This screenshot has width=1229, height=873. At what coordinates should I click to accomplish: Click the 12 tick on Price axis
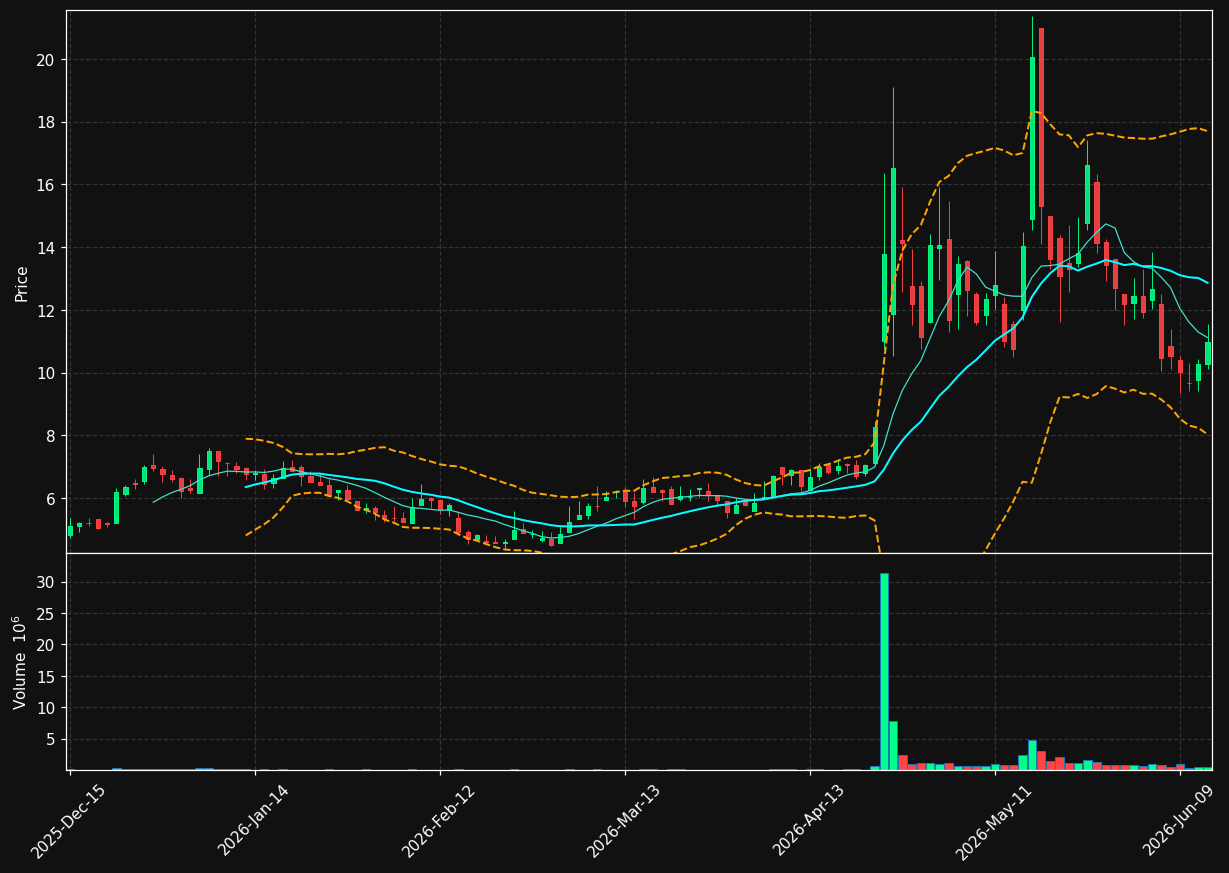(x=45, y=310)
